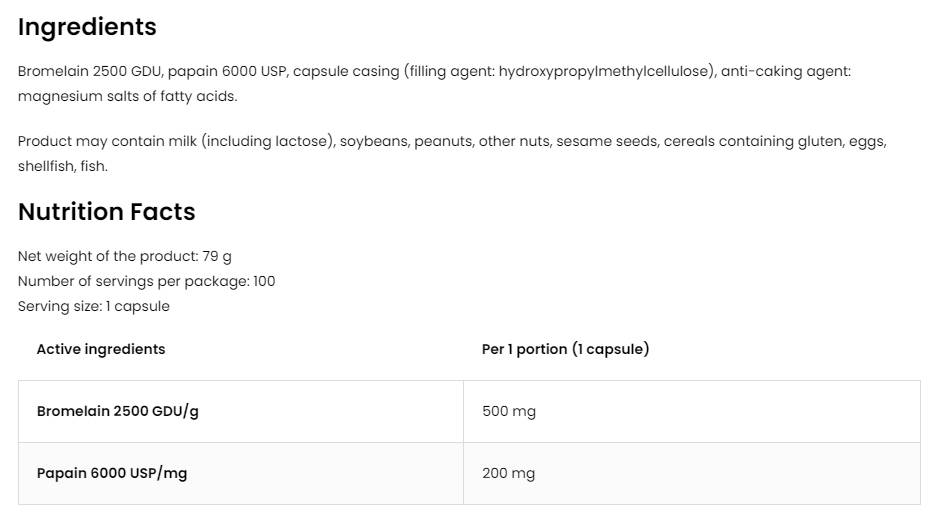This screenshot has width=939, height=522.
Task: Click the "Bromelain 2500 GDU/g" table cell
Action: 118,411
